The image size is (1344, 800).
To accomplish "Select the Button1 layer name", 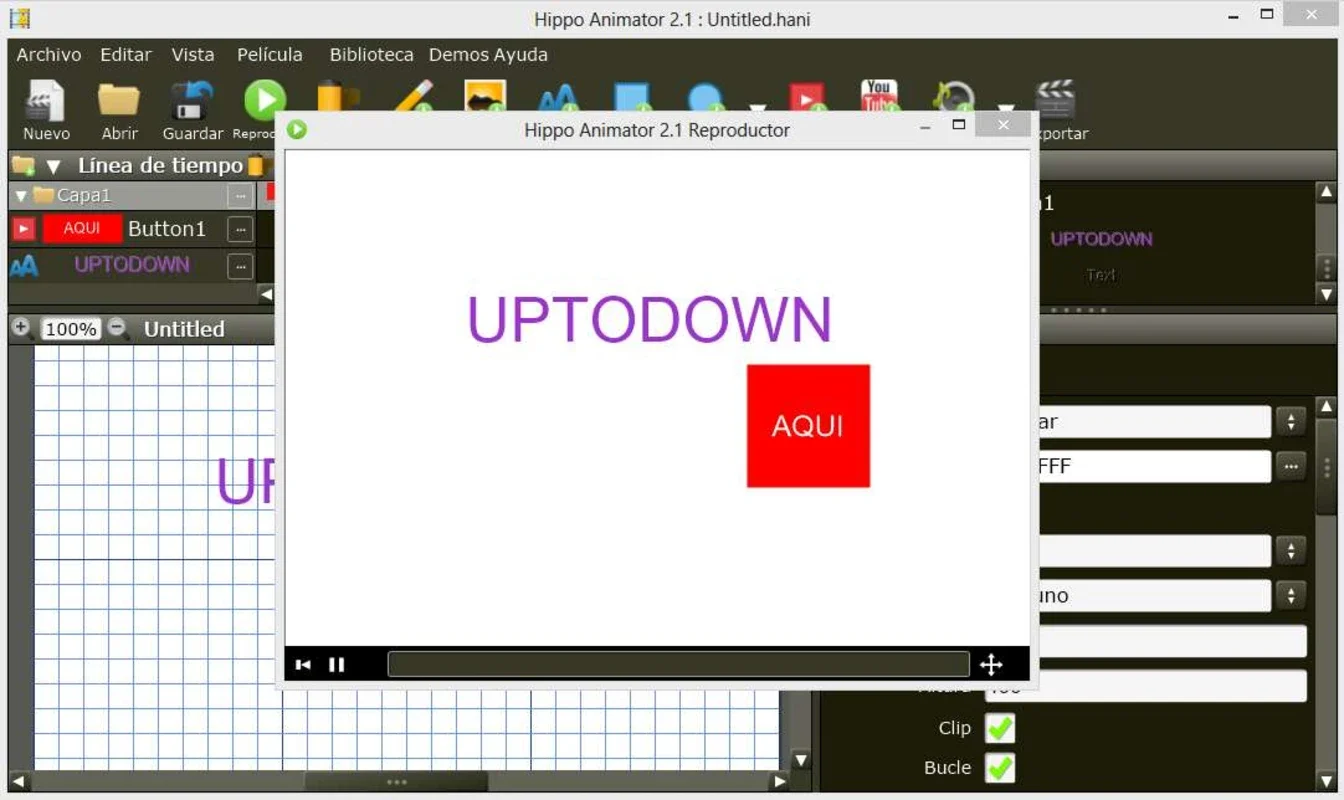I will click(167, 229).
